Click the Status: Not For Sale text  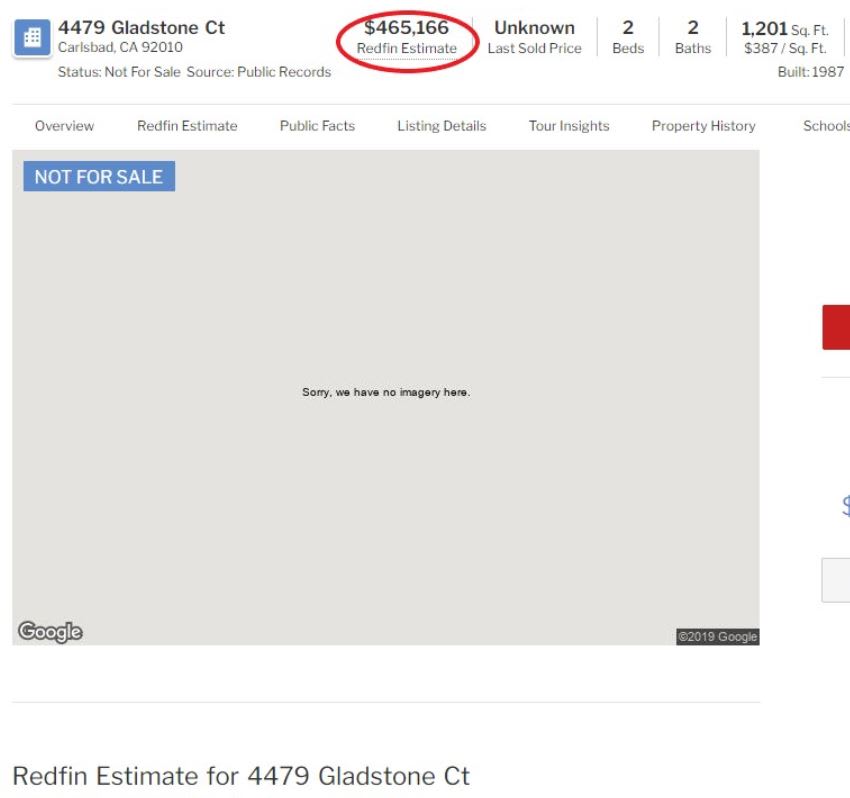pos(119,72)
